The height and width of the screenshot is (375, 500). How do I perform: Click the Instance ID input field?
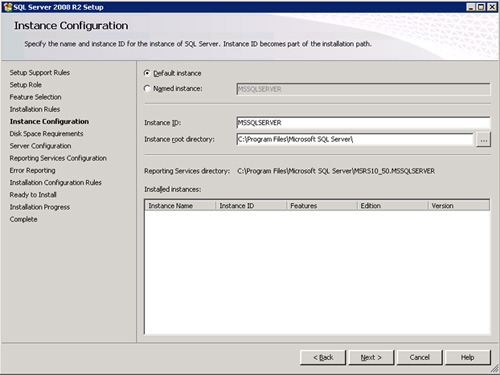click(363, 123)
